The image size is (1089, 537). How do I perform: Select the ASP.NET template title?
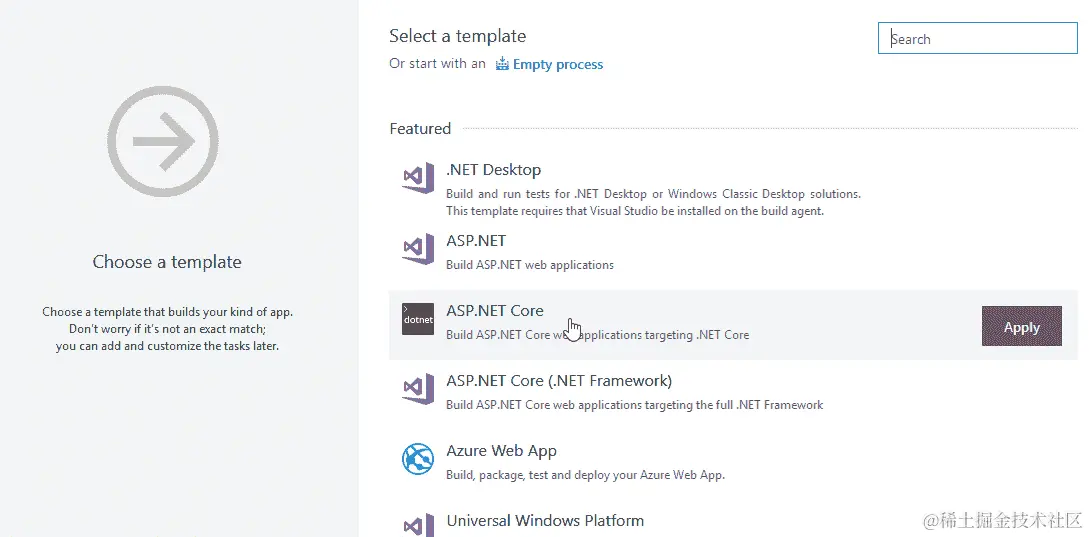pyautogui.click(x=476, y=241)
